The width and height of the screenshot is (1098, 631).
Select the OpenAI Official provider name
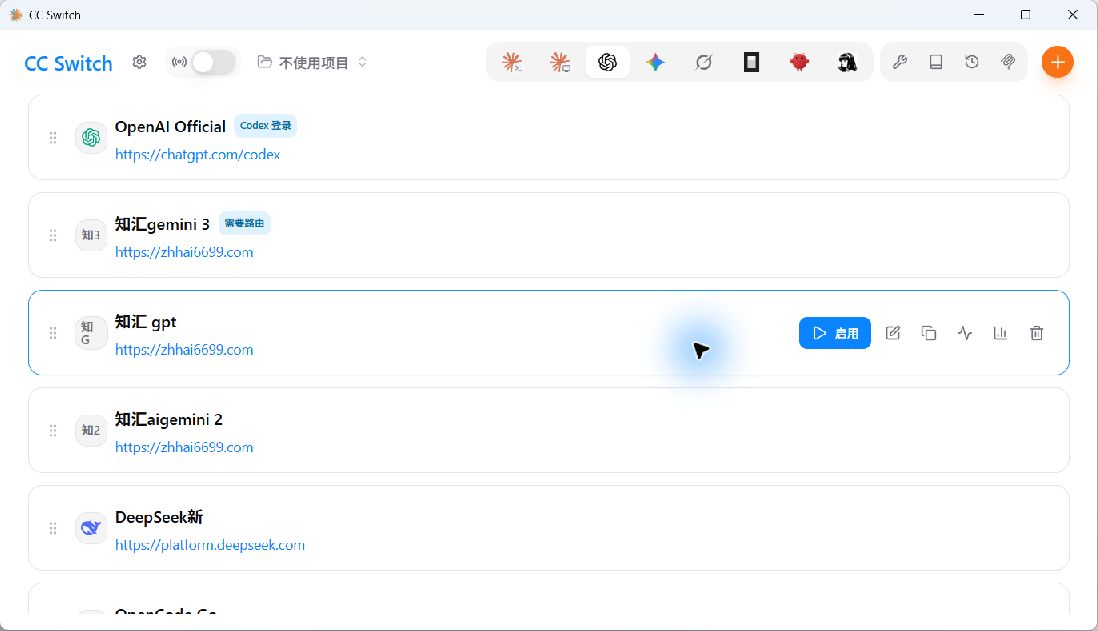(x=170, y=127)
